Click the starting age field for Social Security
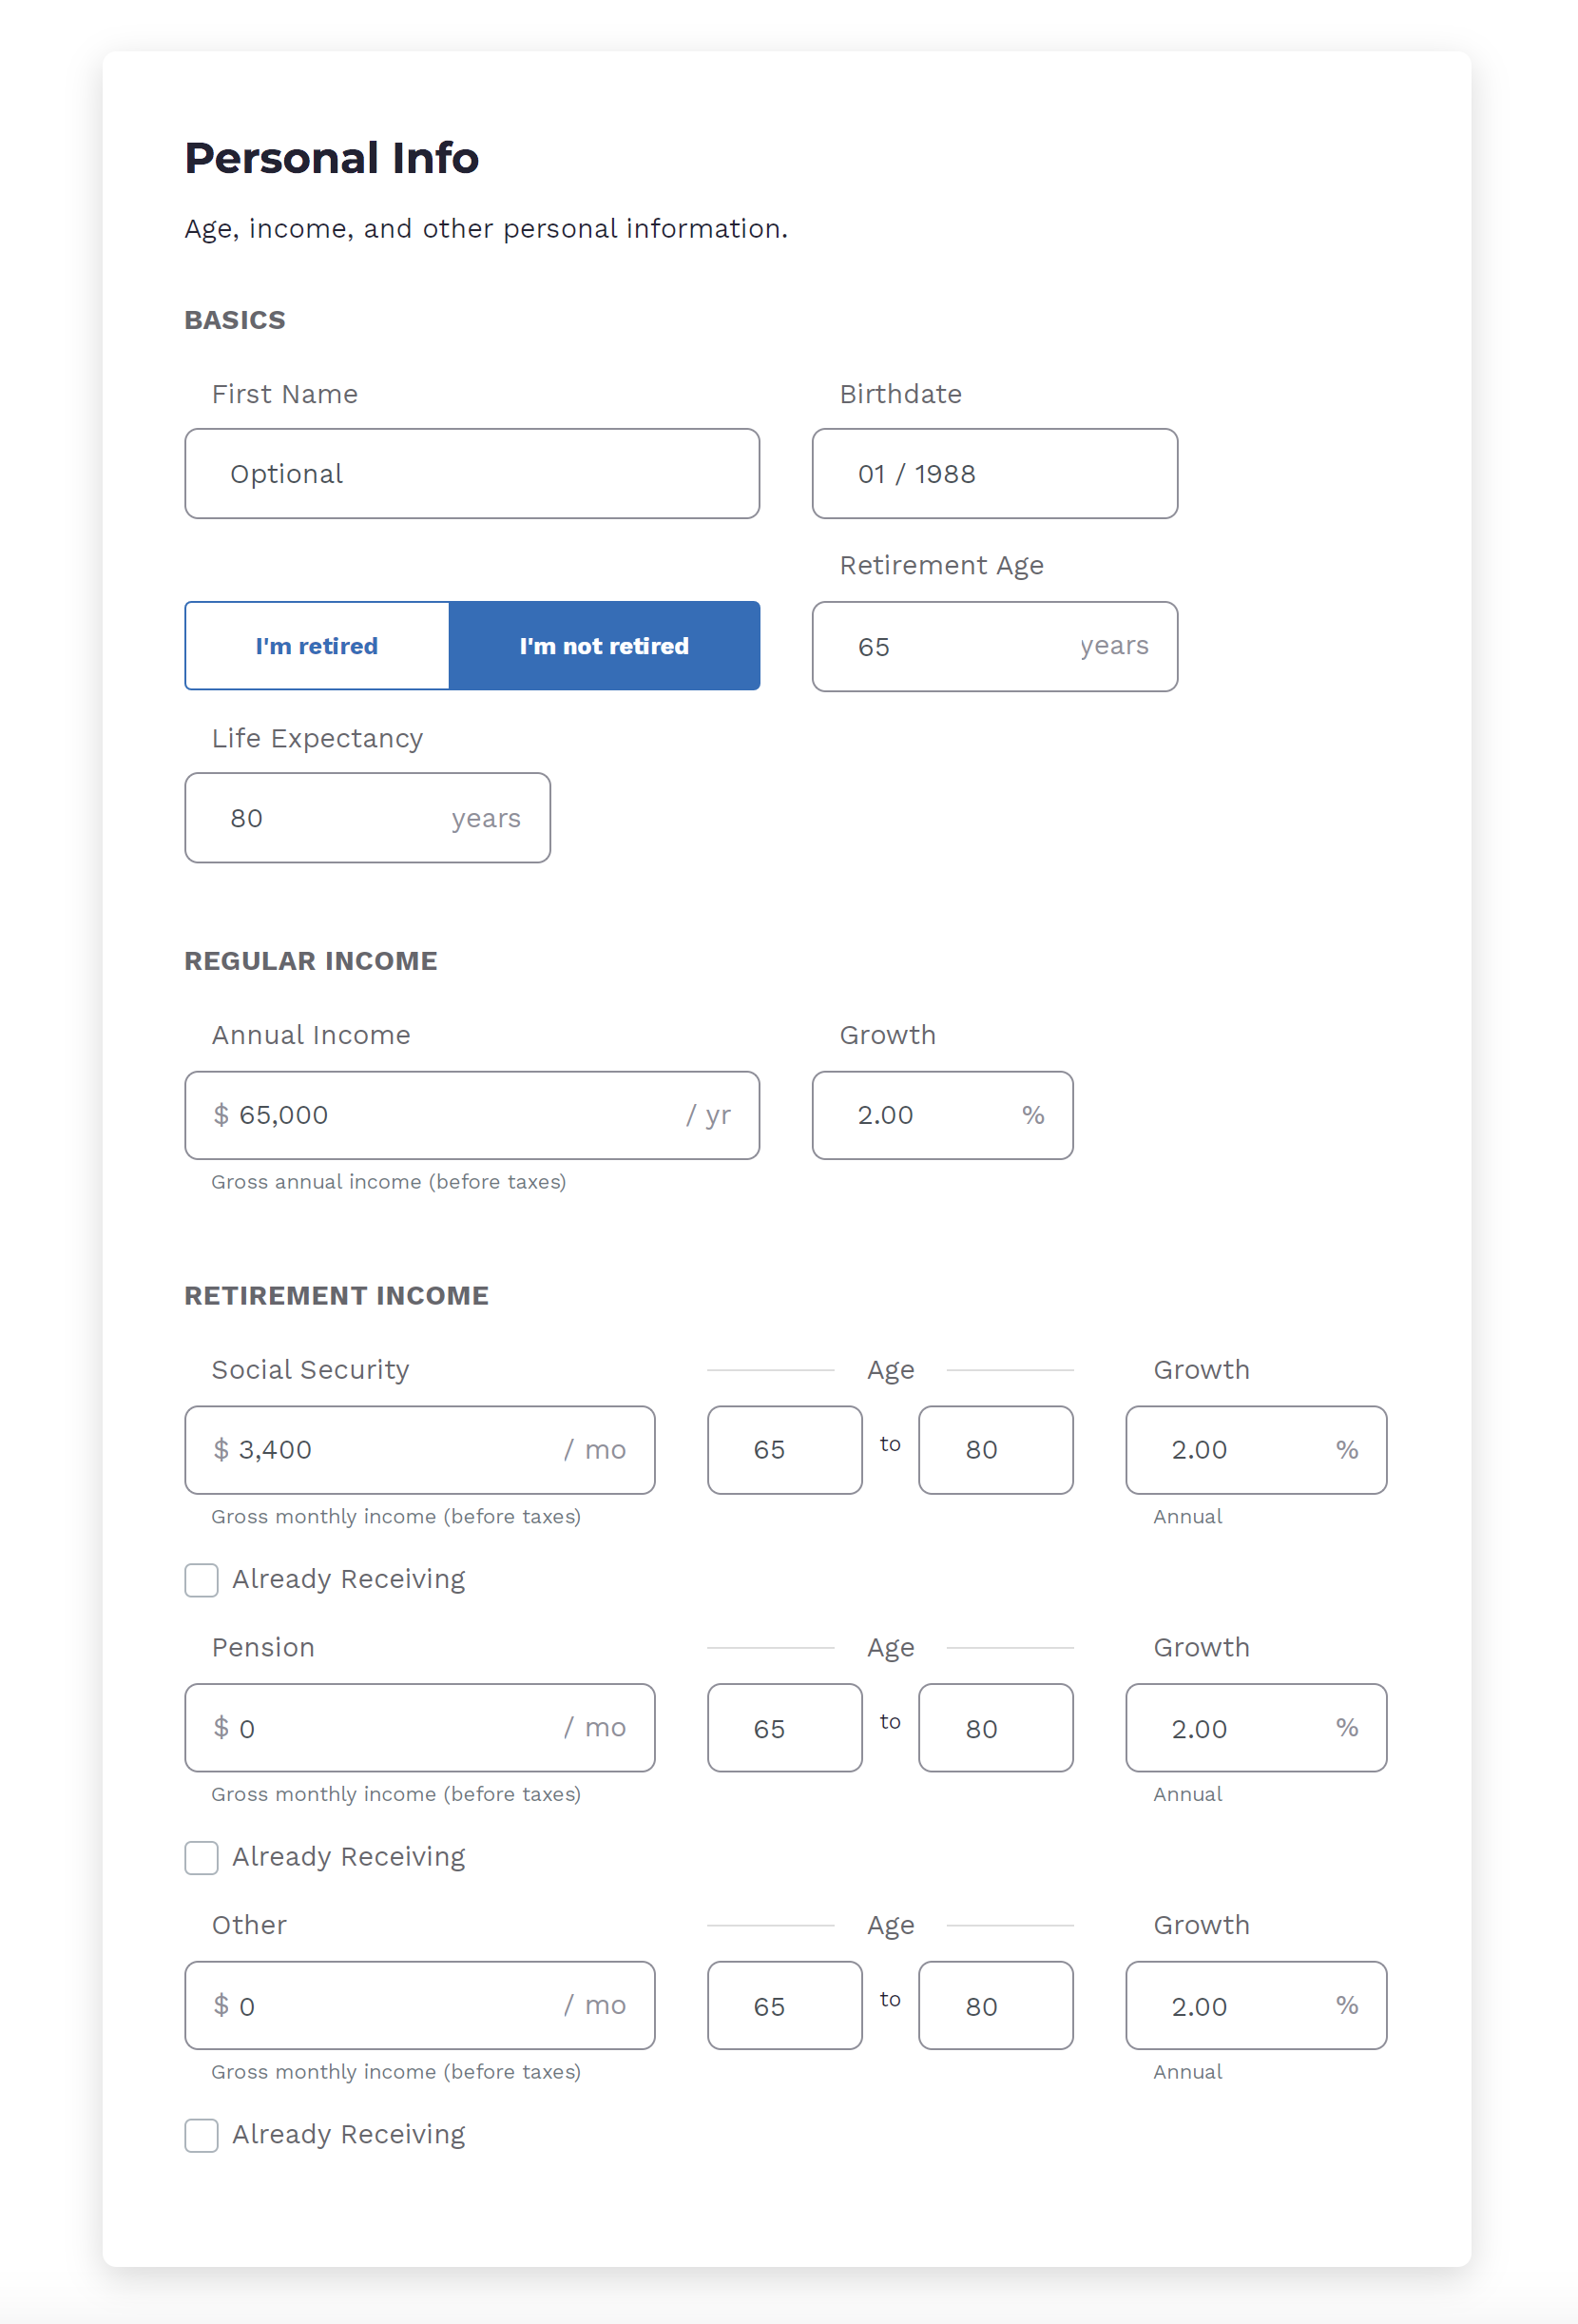 pos(784,1450)
